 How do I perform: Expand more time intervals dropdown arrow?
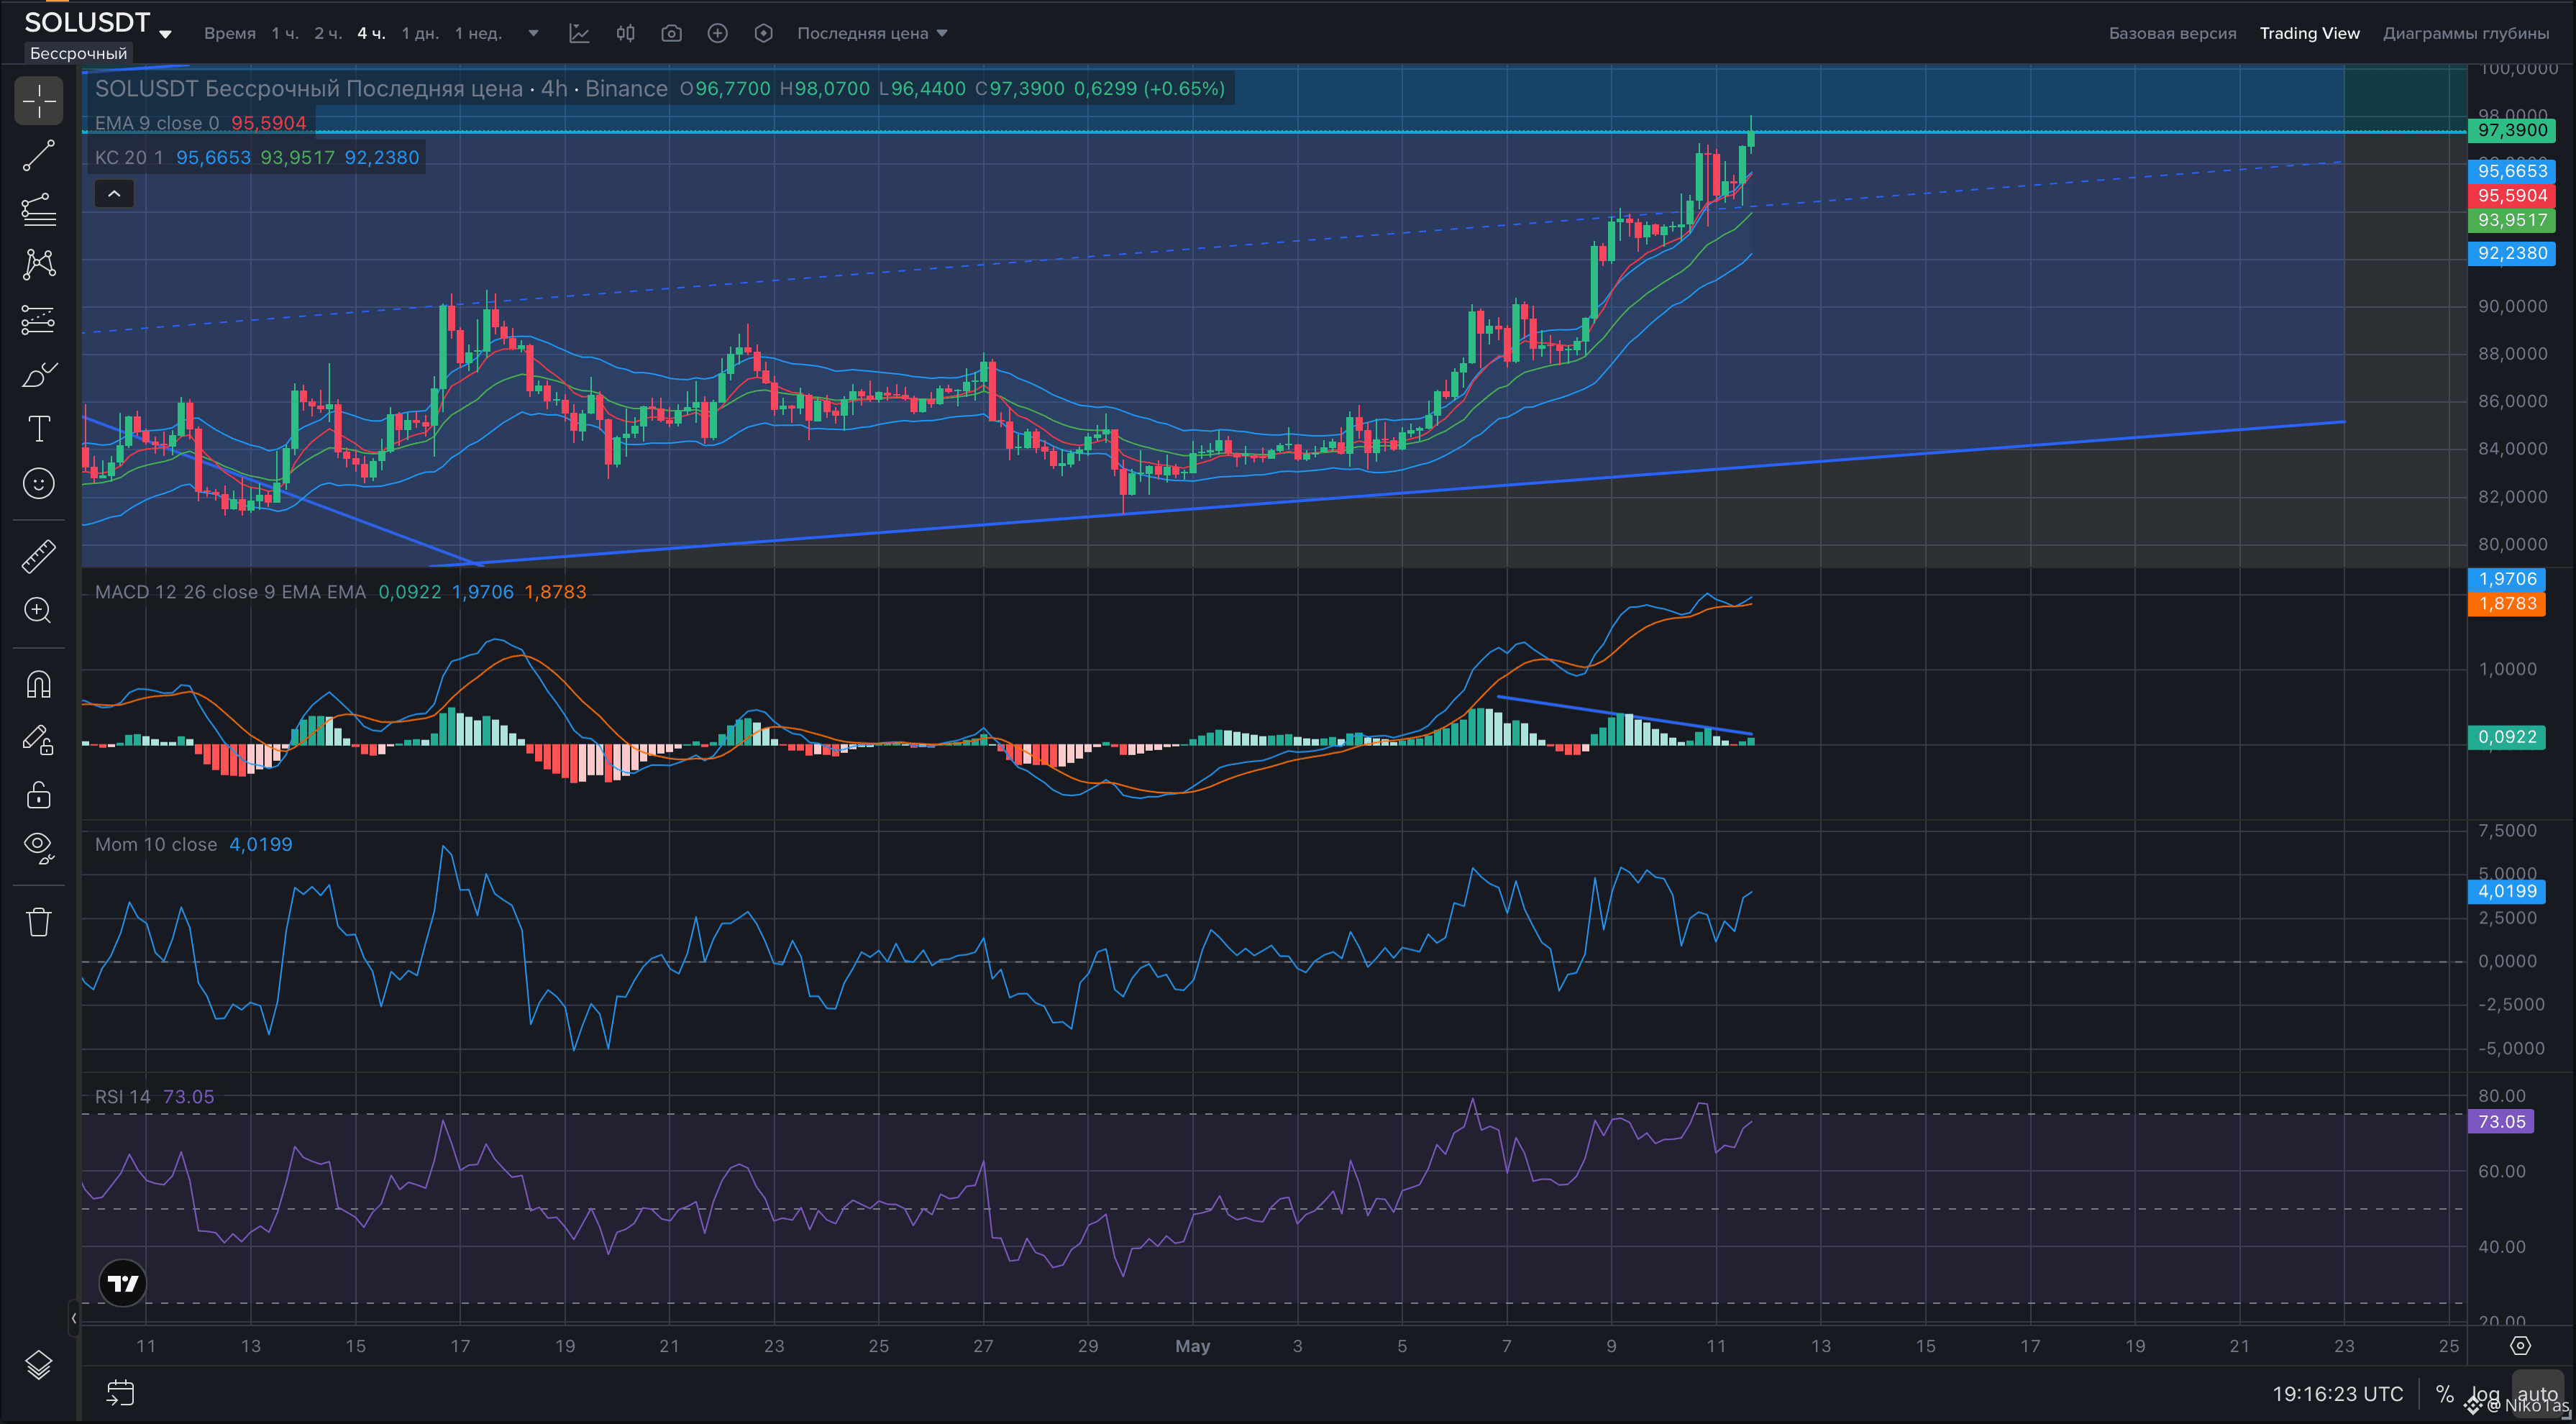pyautogui.click(x=533, y=33)
